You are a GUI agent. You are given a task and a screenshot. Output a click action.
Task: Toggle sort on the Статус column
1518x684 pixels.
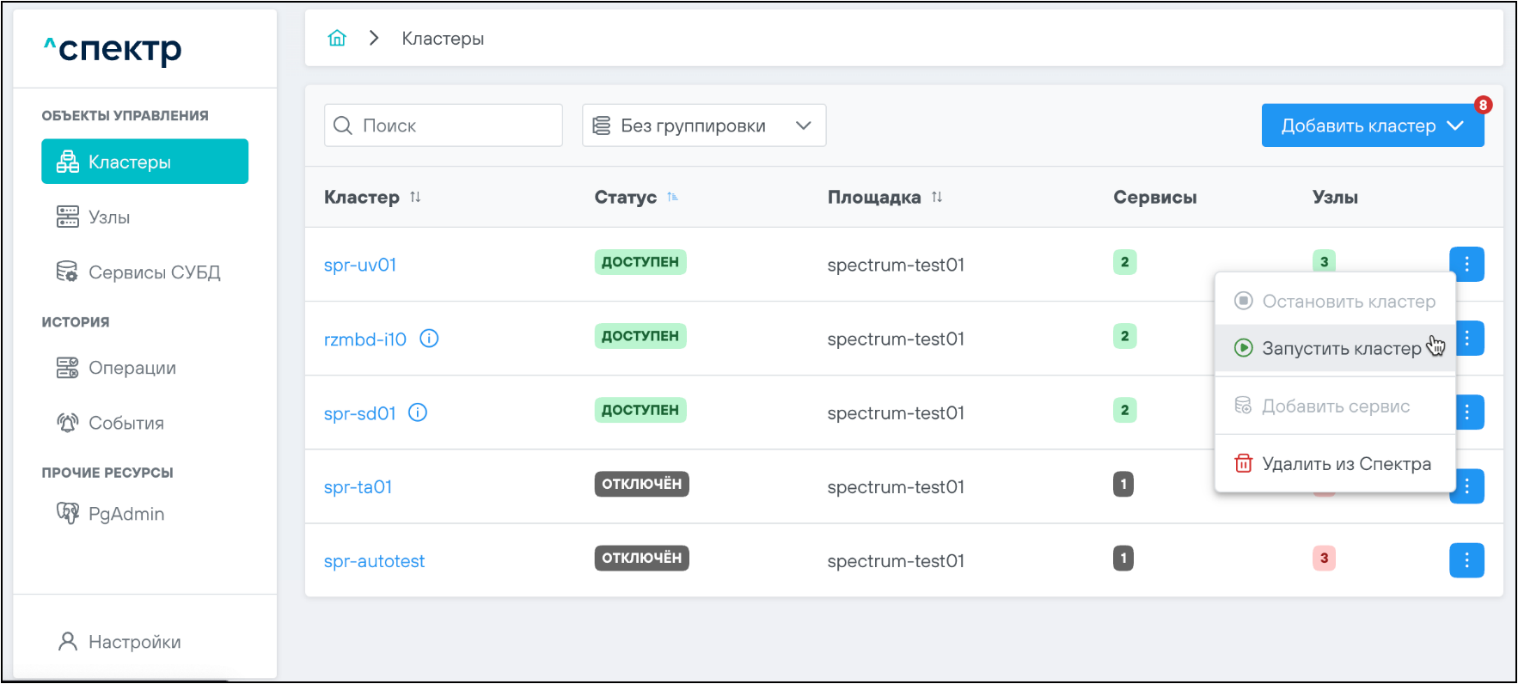click(673, 198)
